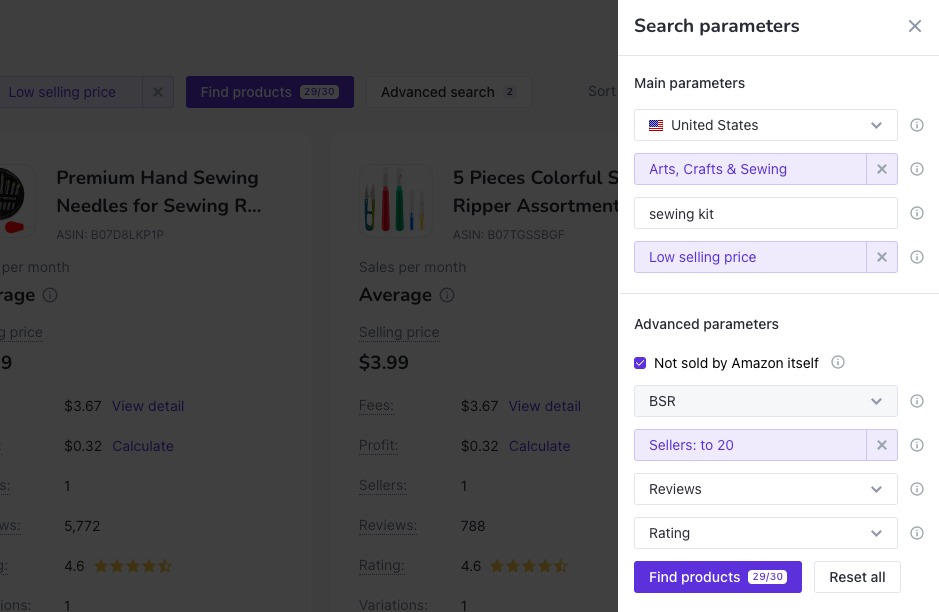This screenshot has width=939, height=612.
Task: Click the Reviews label in seam ripper card
Action: point(388,526)
